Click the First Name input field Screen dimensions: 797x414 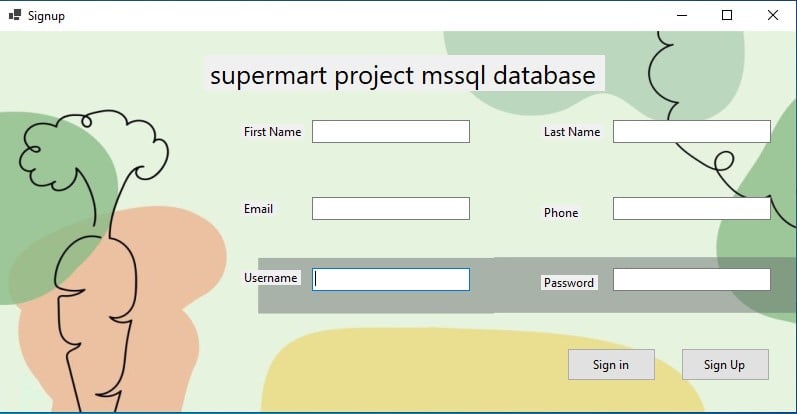(390, 132)
